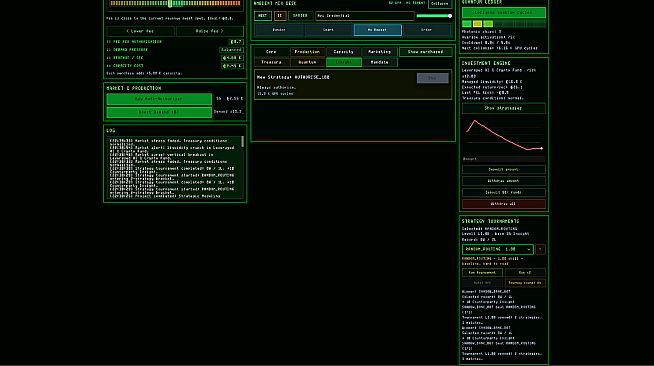654x366 pixels.
Task: Click the Invest 50% funds button
Action: click(x=503, y=193)
